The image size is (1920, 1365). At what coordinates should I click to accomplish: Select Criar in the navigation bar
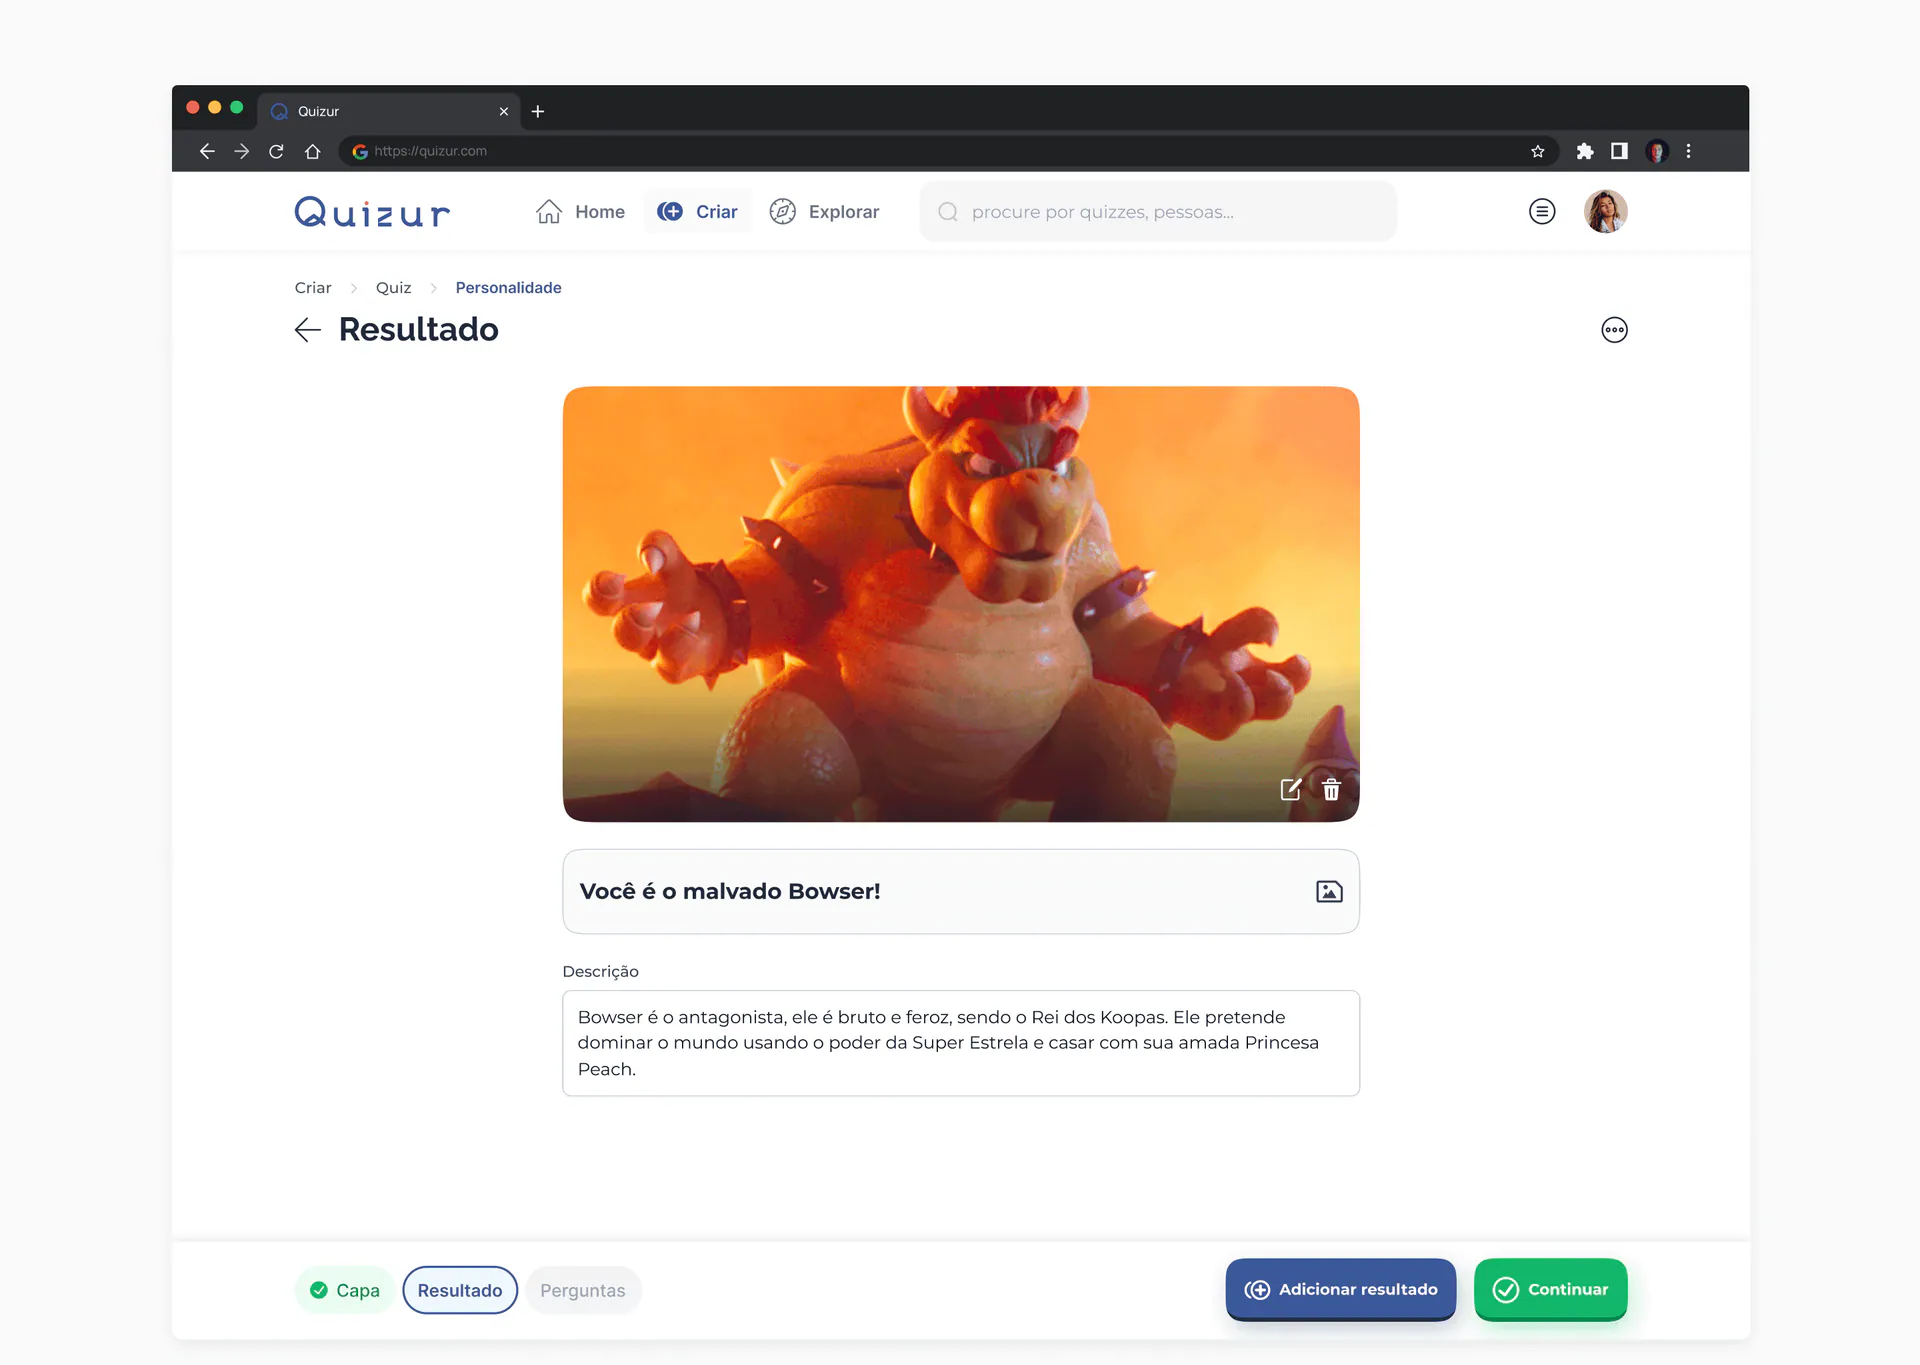pyautogui.click(x=697, y=212)
